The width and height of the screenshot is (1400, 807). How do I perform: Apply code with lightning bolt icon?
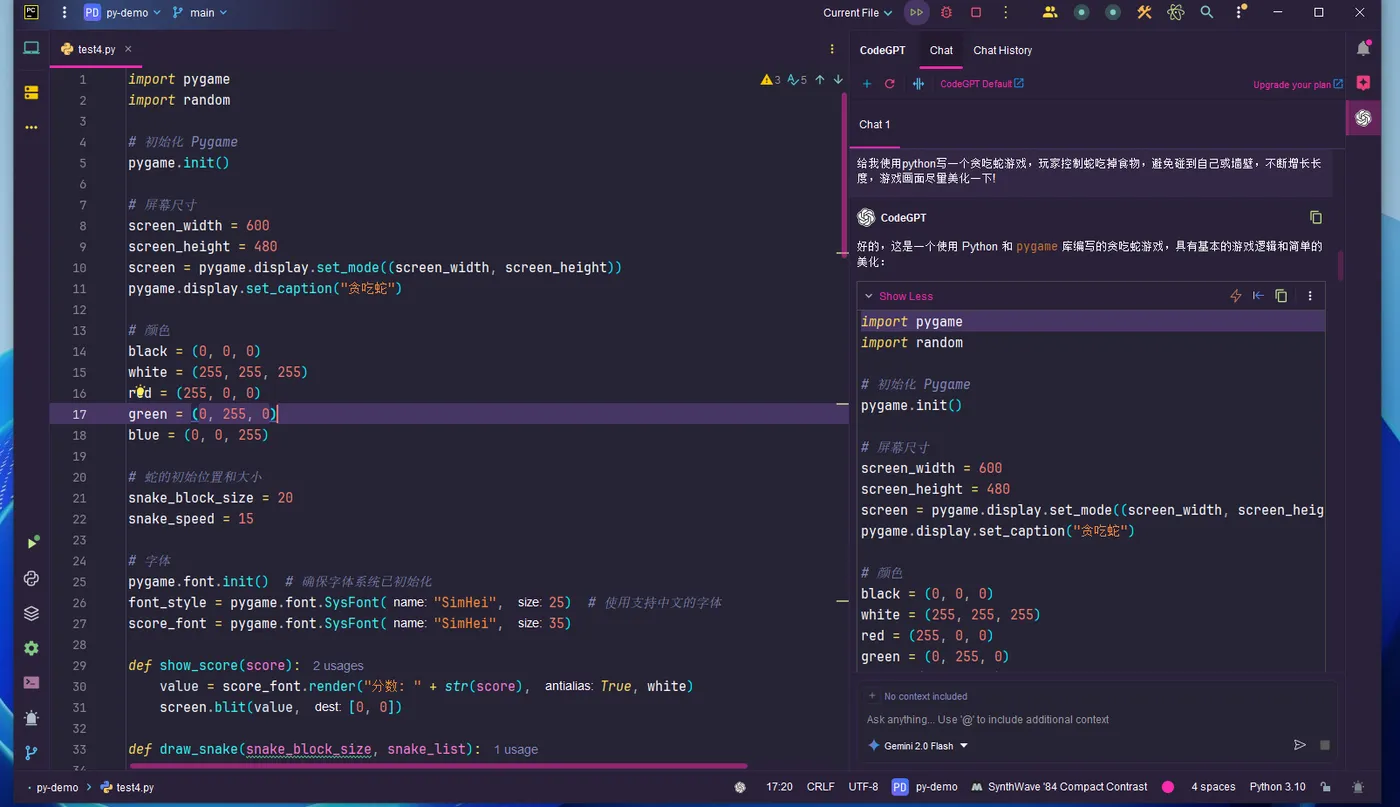click(1235, 296)
